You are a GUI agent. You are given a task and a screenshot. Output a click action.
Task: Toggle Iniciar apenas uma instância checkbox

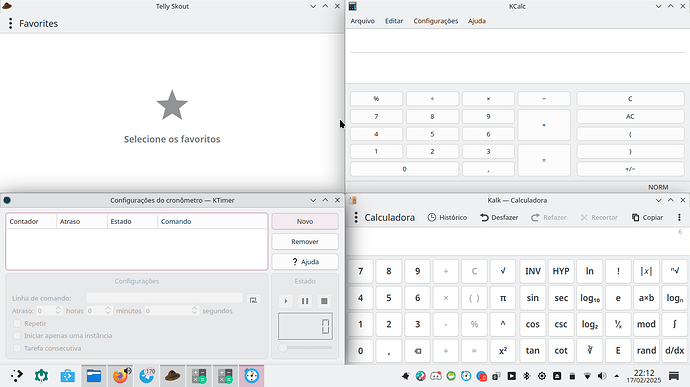click(17, 336)
